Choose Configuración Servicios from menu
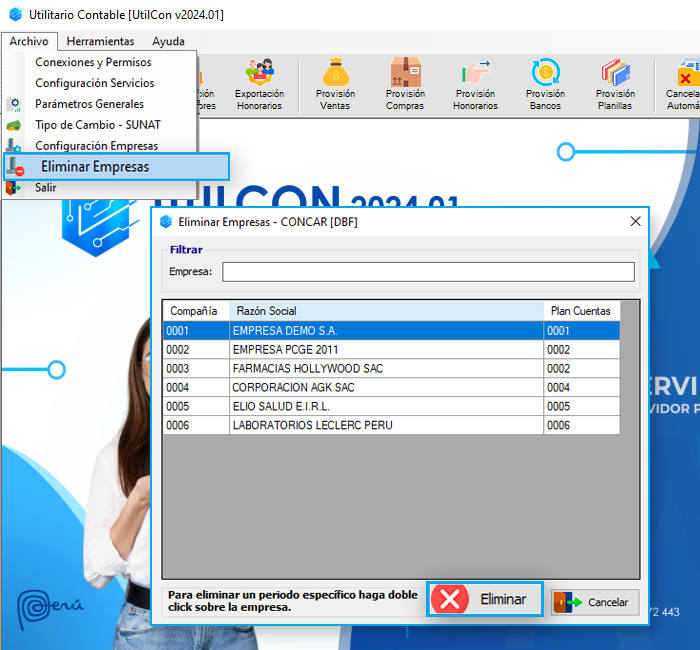700x650 pixels. 95,83
